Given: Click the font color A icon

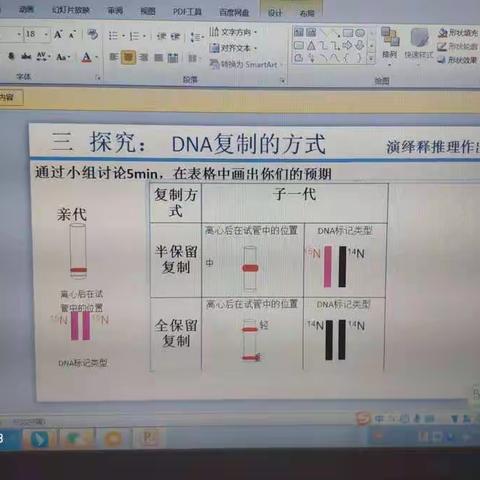Looking at the screenshot, I should pos(86,57).
